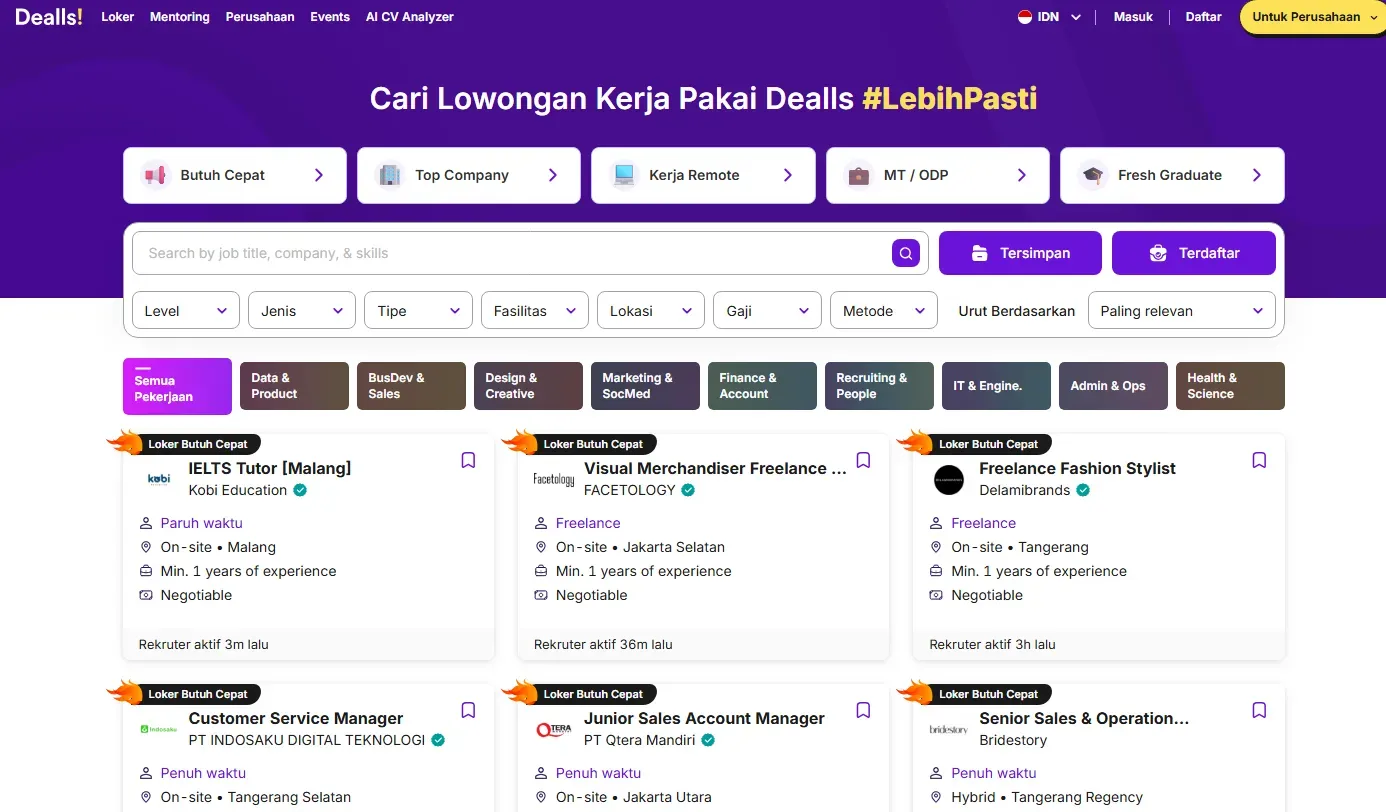
Task: Open the Fresh Graduate quick filter card
Action: click(x=1172, y=175)
